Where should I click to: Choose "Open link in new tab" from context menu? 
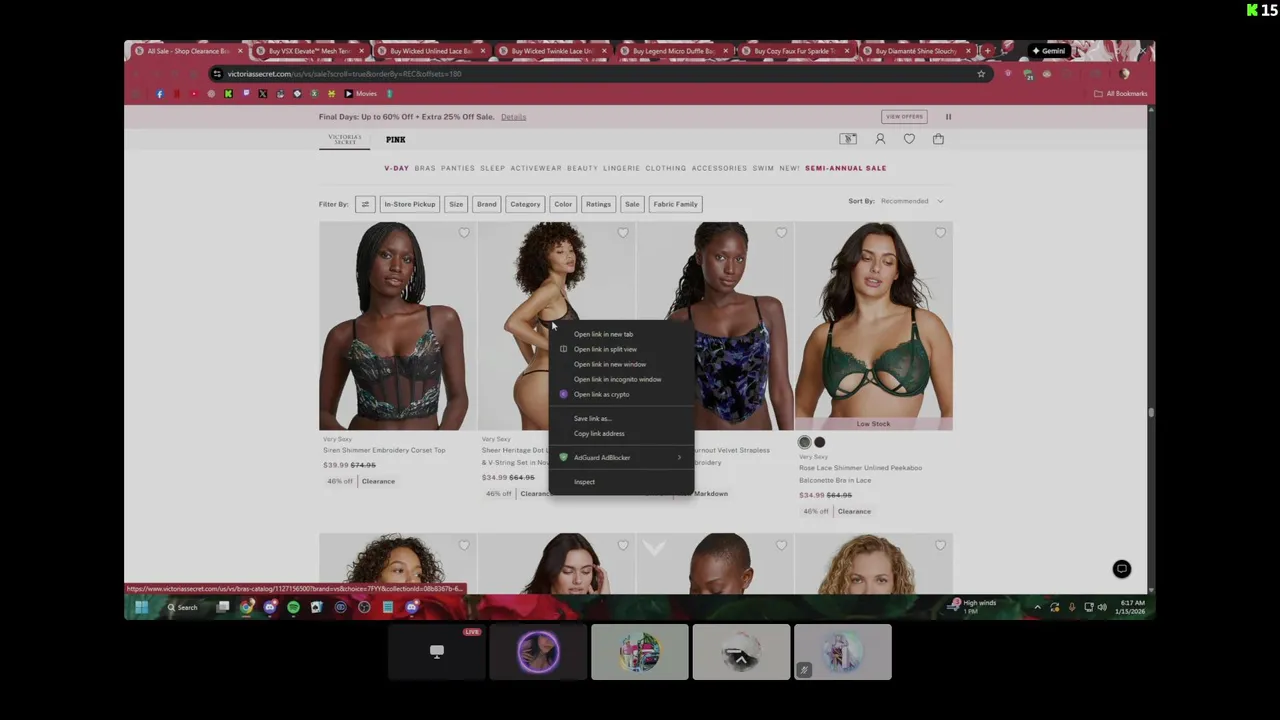620,334
